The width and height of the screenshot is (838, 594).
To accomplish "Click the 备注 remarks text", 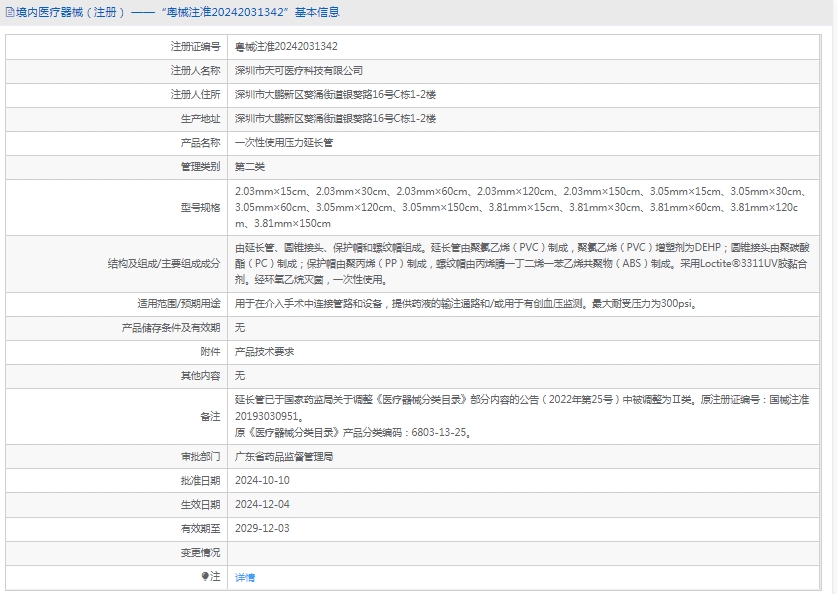I will pyautogui.click(x=520, y=416).
